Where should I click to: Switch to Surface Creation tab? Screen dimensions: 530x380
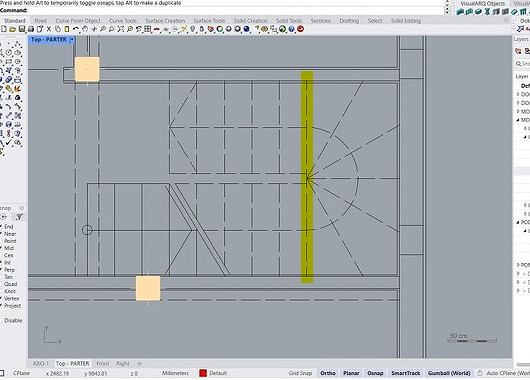[x=165, y=21]
